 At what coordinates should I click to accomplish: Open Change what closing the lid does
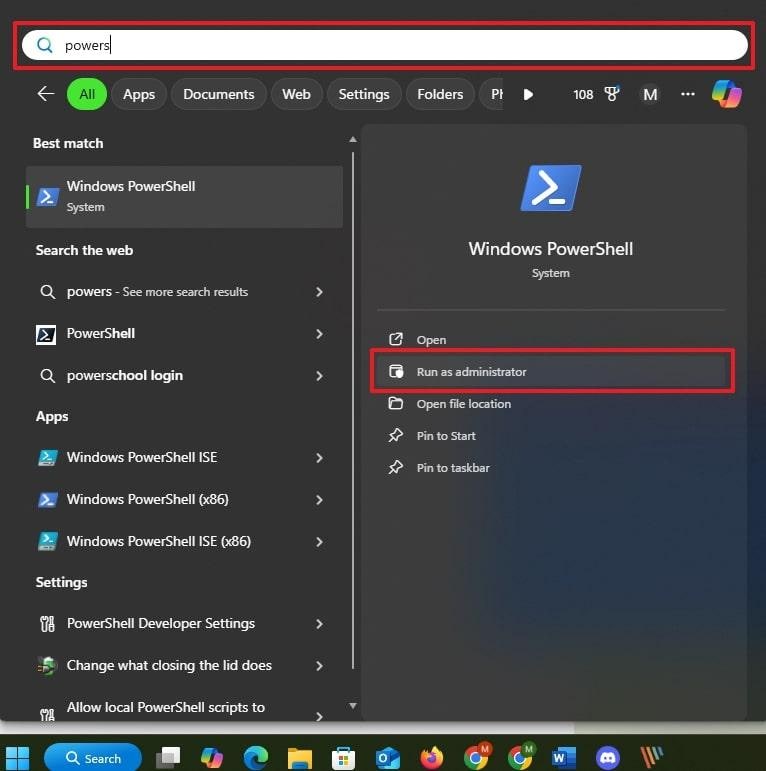tap(169, 665)
